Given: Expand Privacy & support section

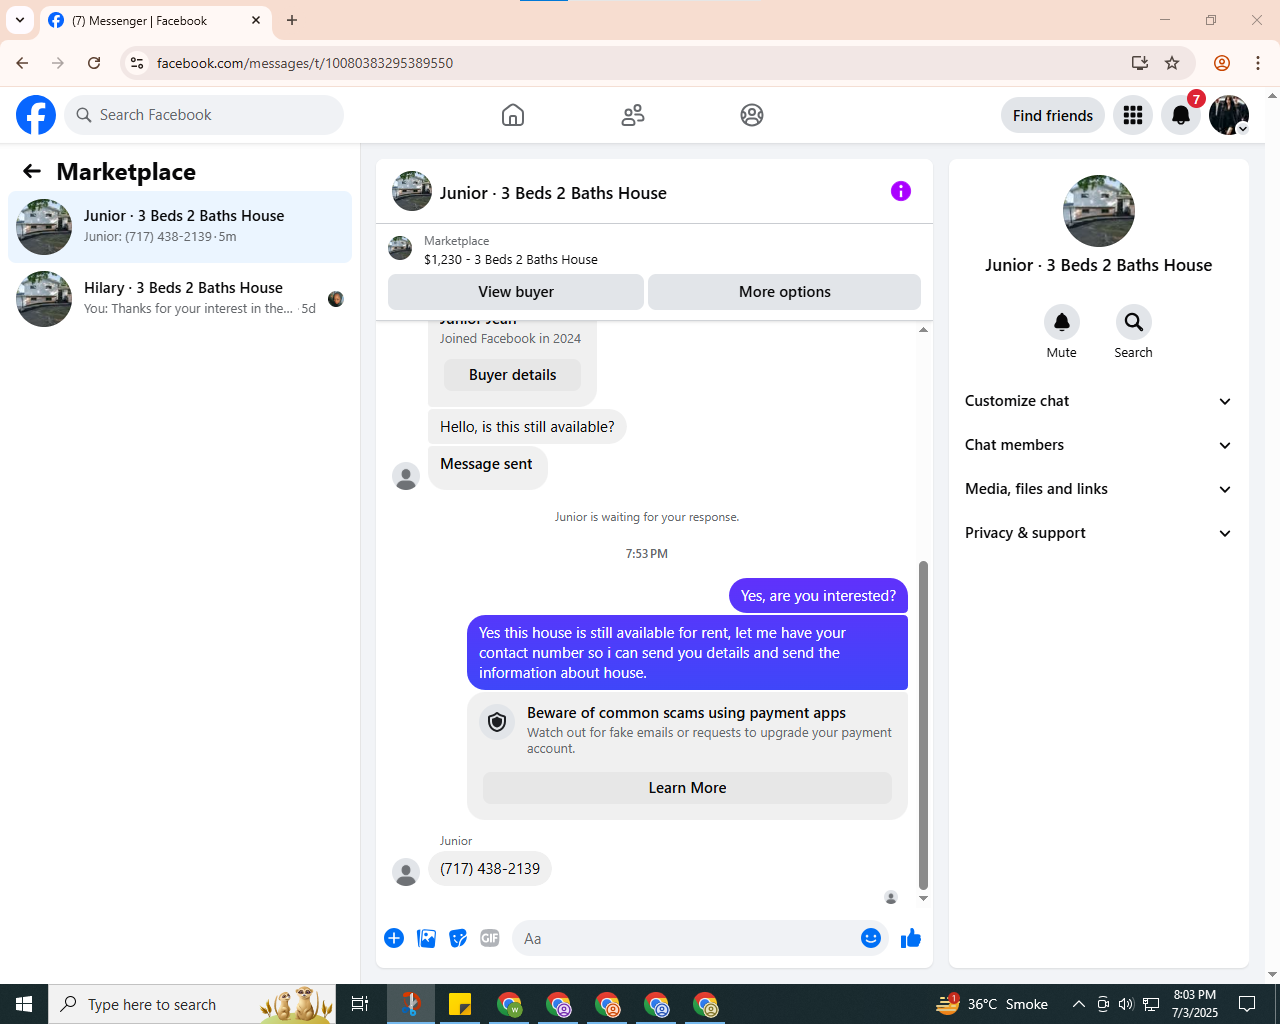Looking at the screenshot, I should [x=1098, y=533].
